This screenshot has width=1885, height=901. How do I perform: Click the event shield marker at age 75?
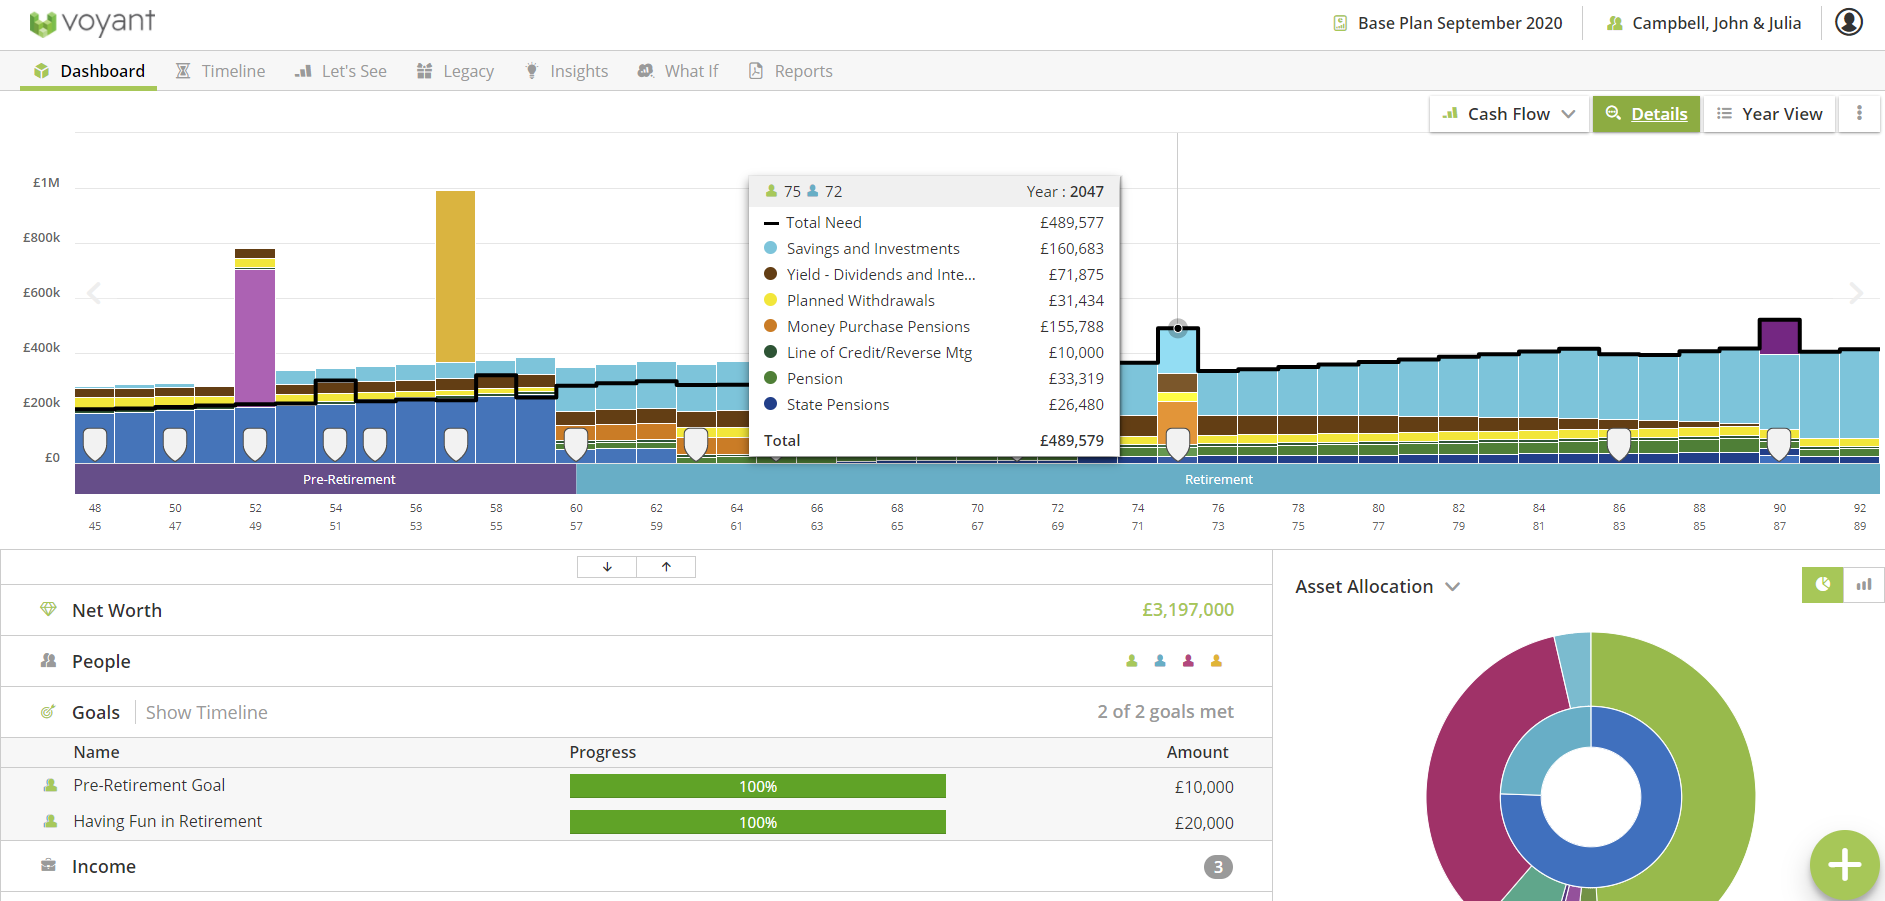(1178, 443)
